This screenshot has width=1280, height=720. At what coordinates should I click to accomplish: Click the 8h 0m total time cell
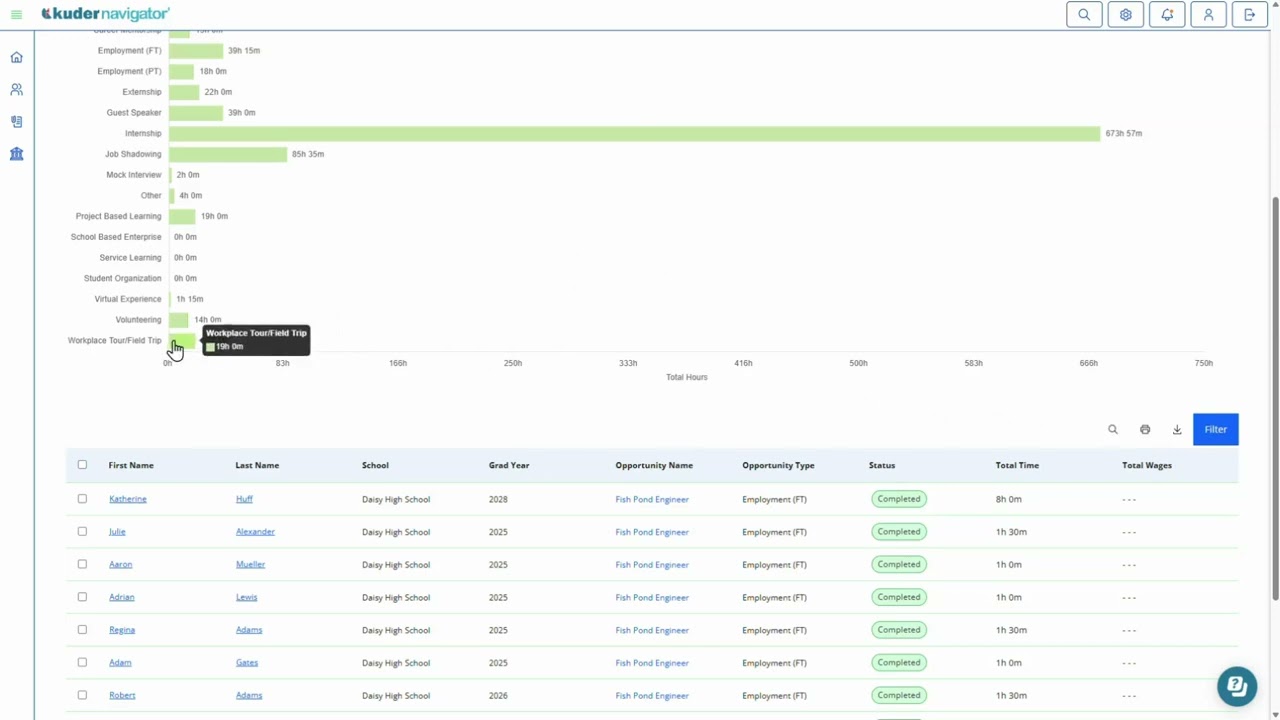[x=1008, y=499]
